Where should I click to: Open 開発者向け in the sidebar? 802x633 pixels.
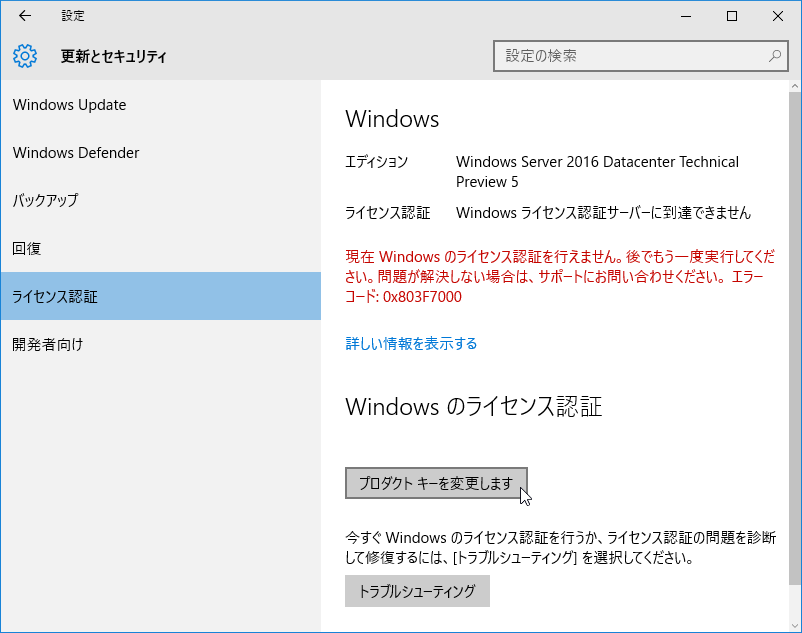coord(161,344)
